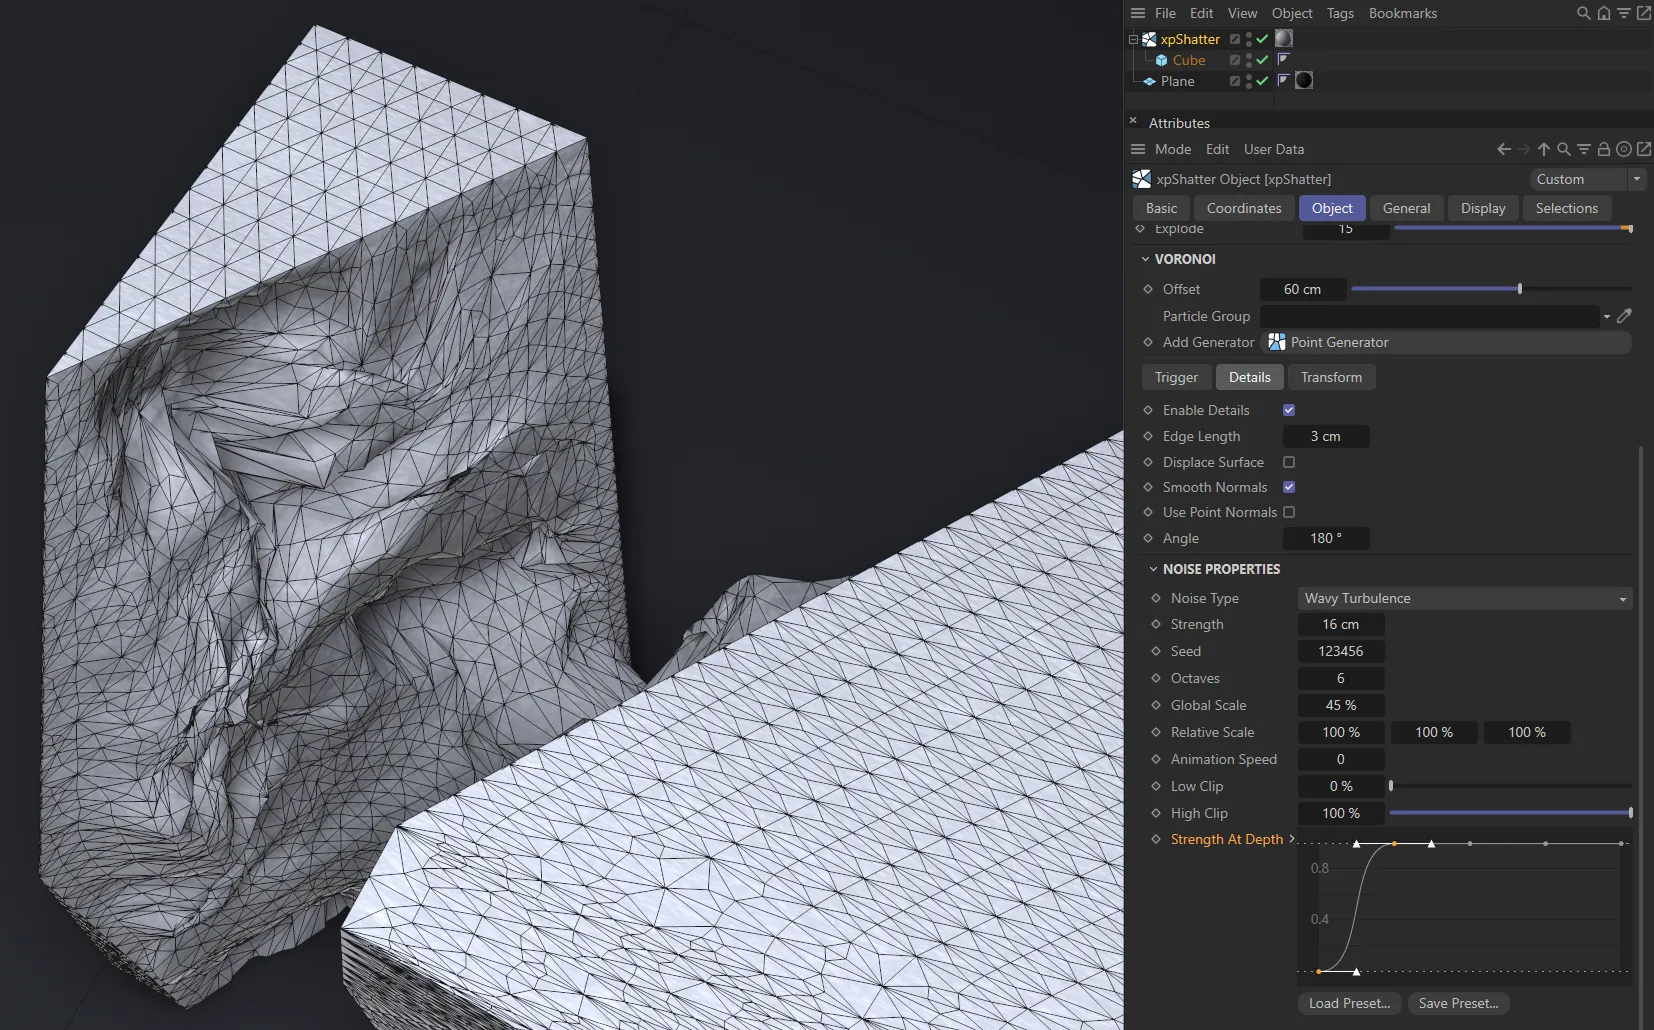Click the back arrow in Attributes panel
The image size is (1654, 1030).
(1503, 149)
